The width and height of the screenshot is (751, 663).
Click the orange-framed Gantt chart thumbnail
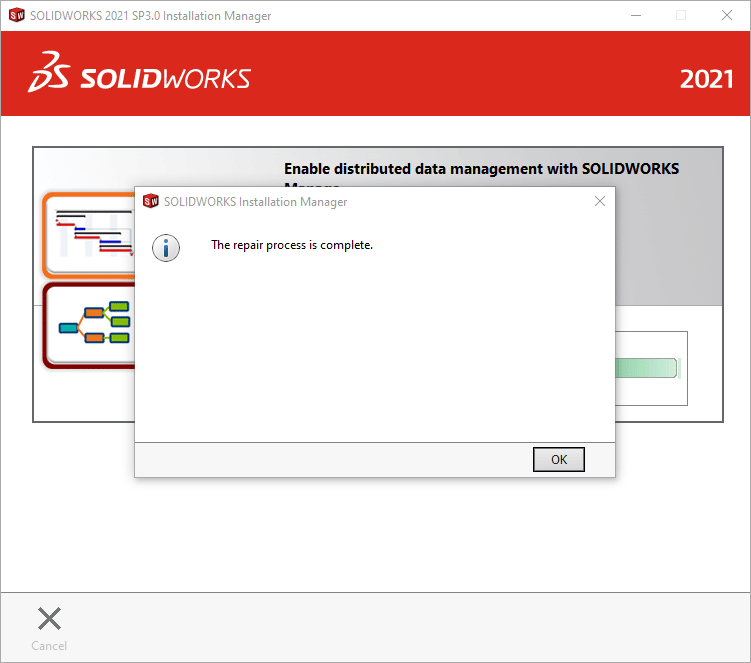[89, 235]
